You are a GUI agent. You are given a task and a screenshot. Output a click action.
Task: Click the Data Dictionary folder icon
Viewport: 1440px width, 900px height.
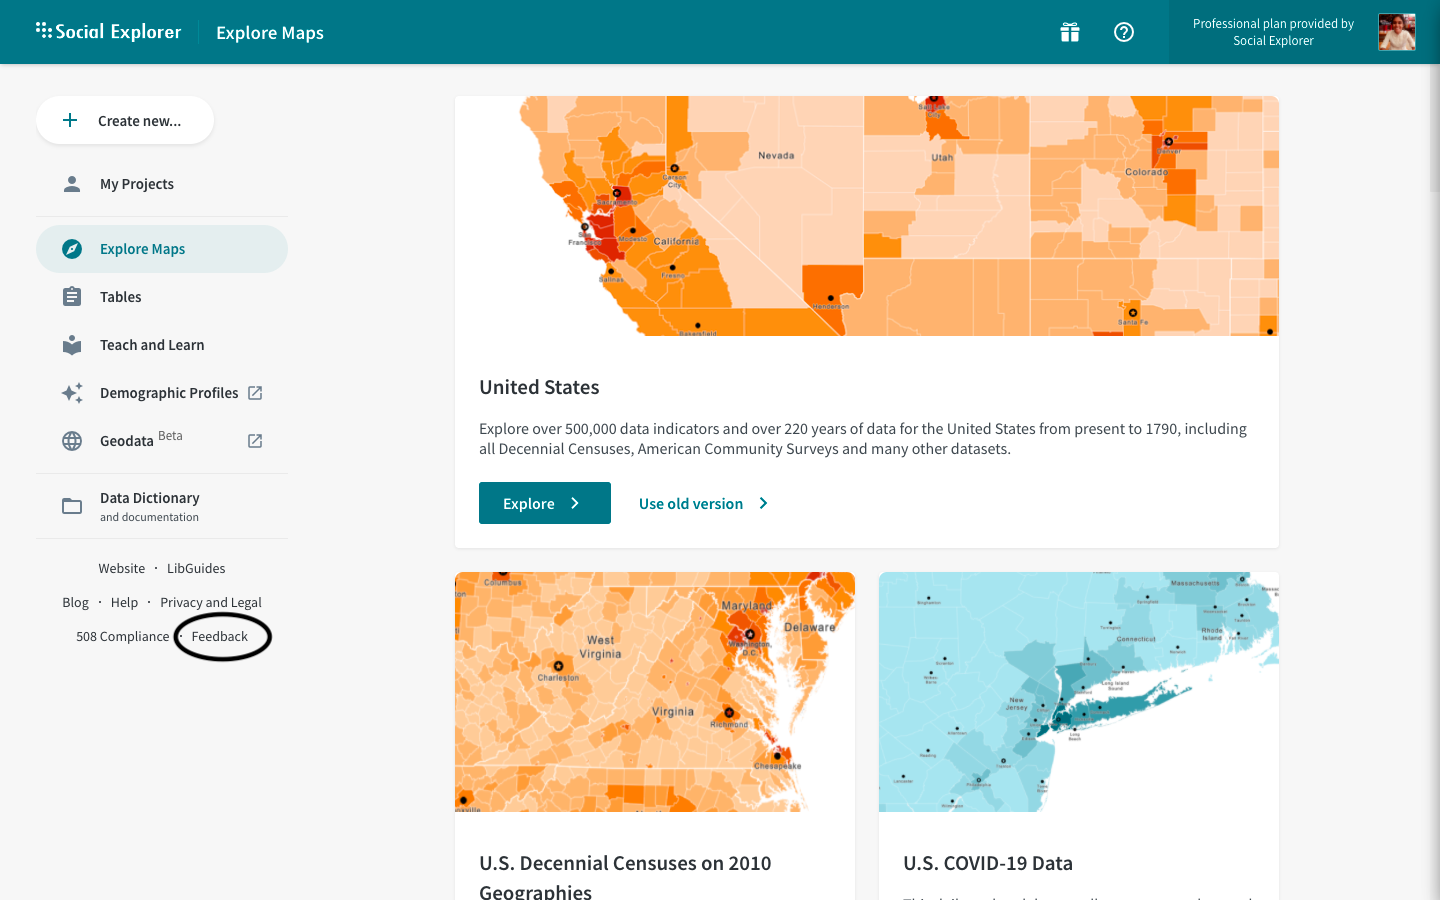72,506
